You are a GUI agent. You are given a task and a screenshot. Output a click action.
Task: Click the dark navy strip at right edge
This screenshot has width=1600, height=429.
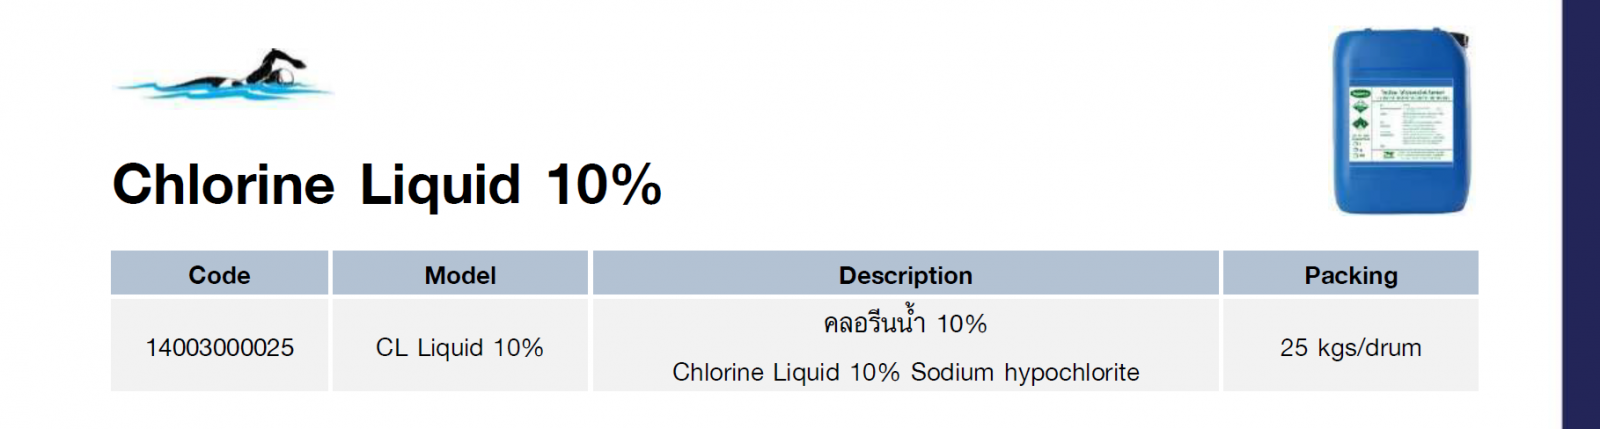pyautogui.click(x=1581, y=214)
